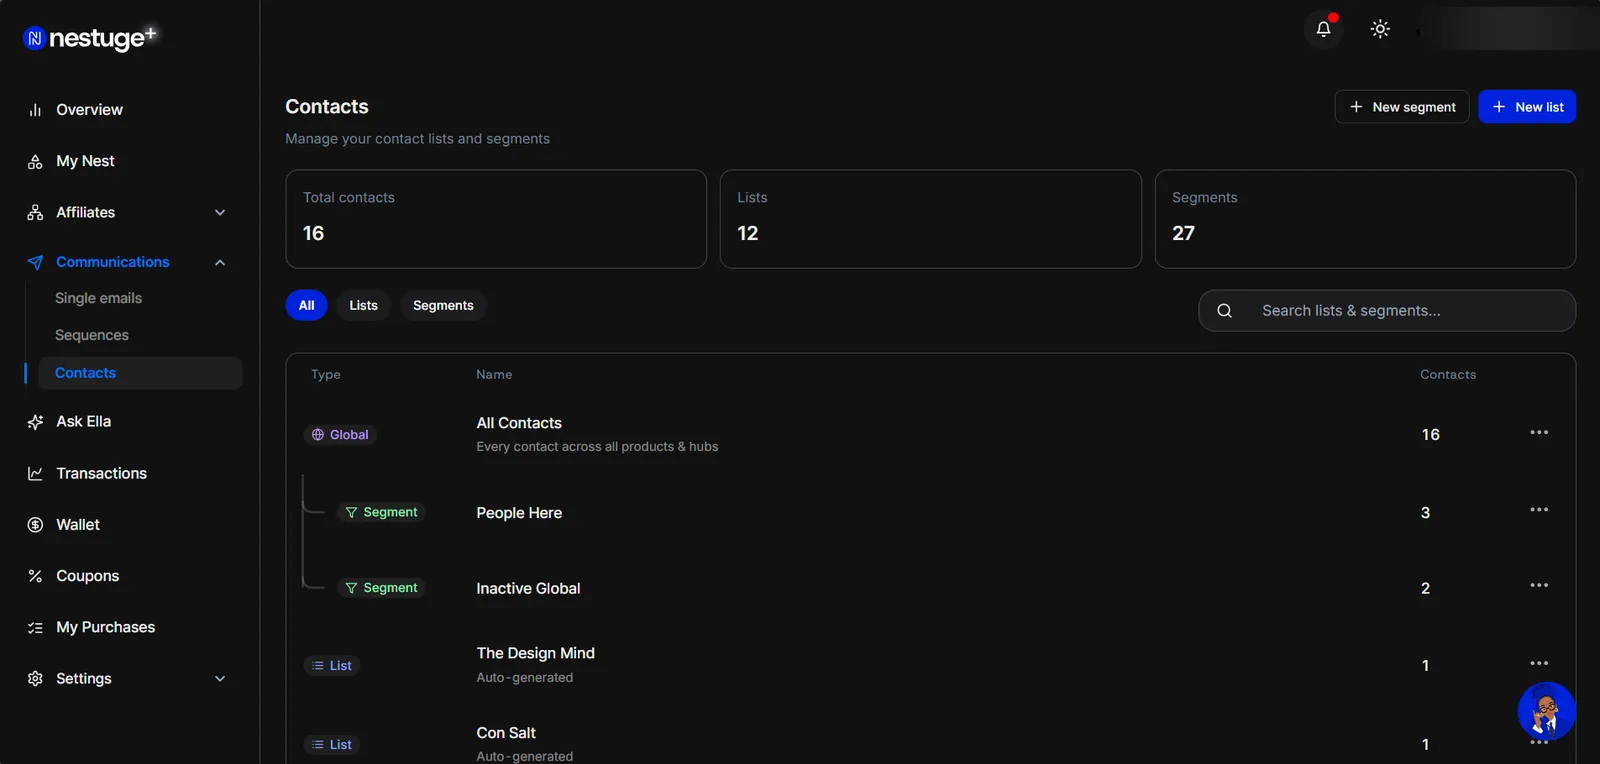Click the Settings gear icon

point(35,679)
